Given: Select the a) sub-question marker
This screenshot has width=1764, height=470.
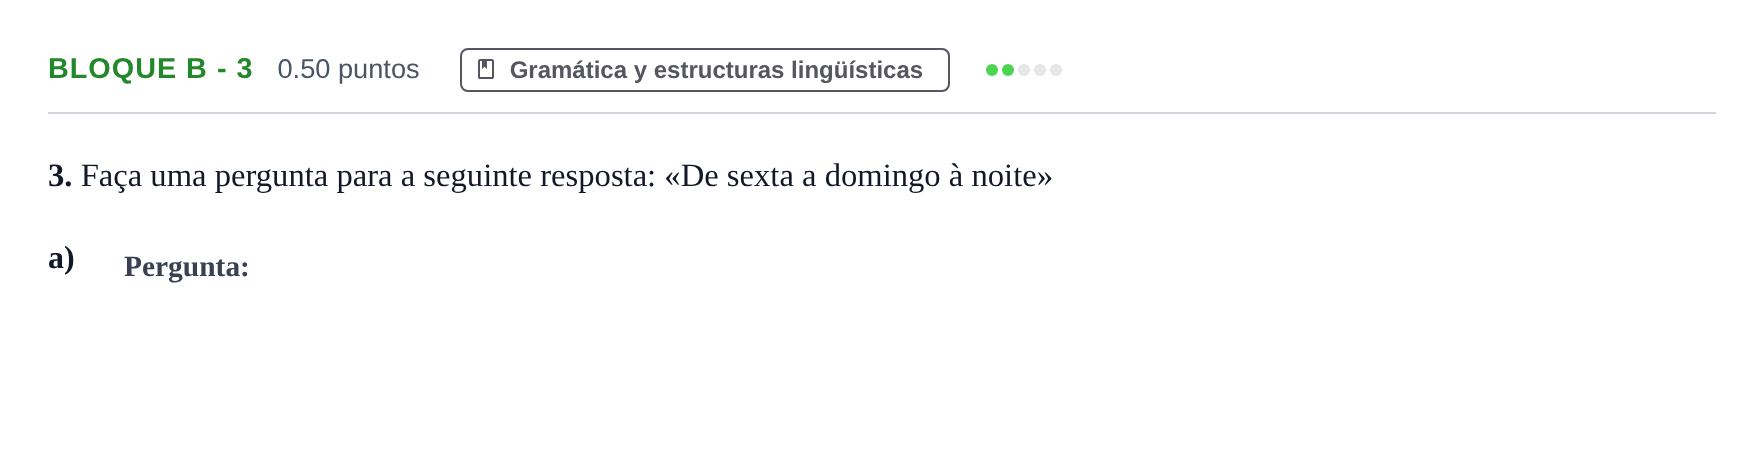Looking at the screenshot, I should [61, 258].
